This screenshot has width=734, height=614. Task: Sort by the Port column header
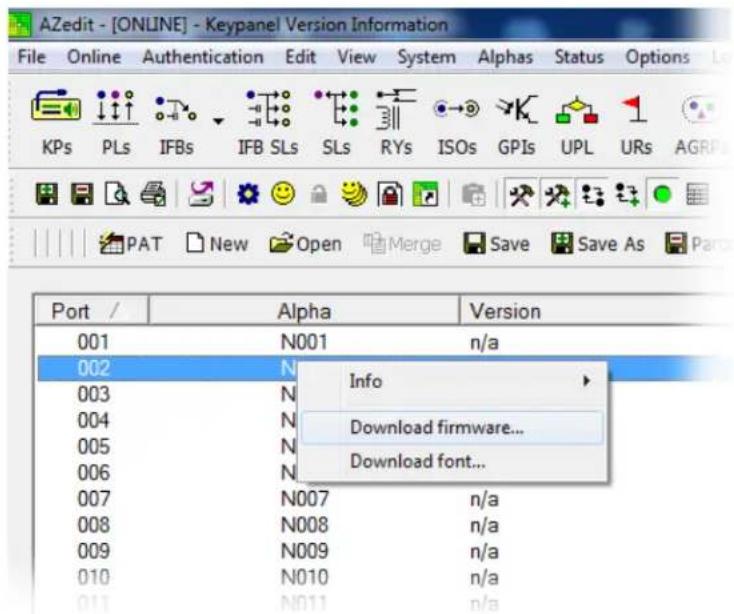tap(91, 311)
